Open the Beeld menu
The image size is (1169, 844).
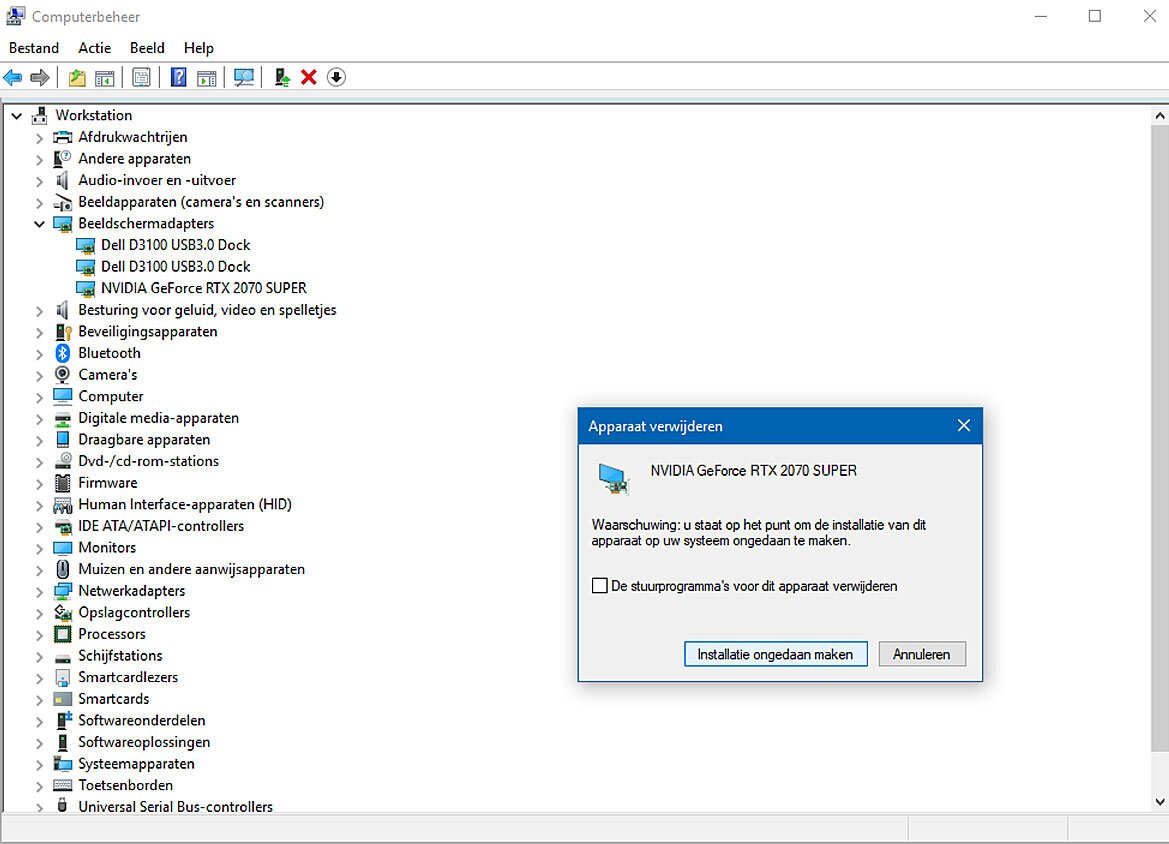tap(147, 48)
